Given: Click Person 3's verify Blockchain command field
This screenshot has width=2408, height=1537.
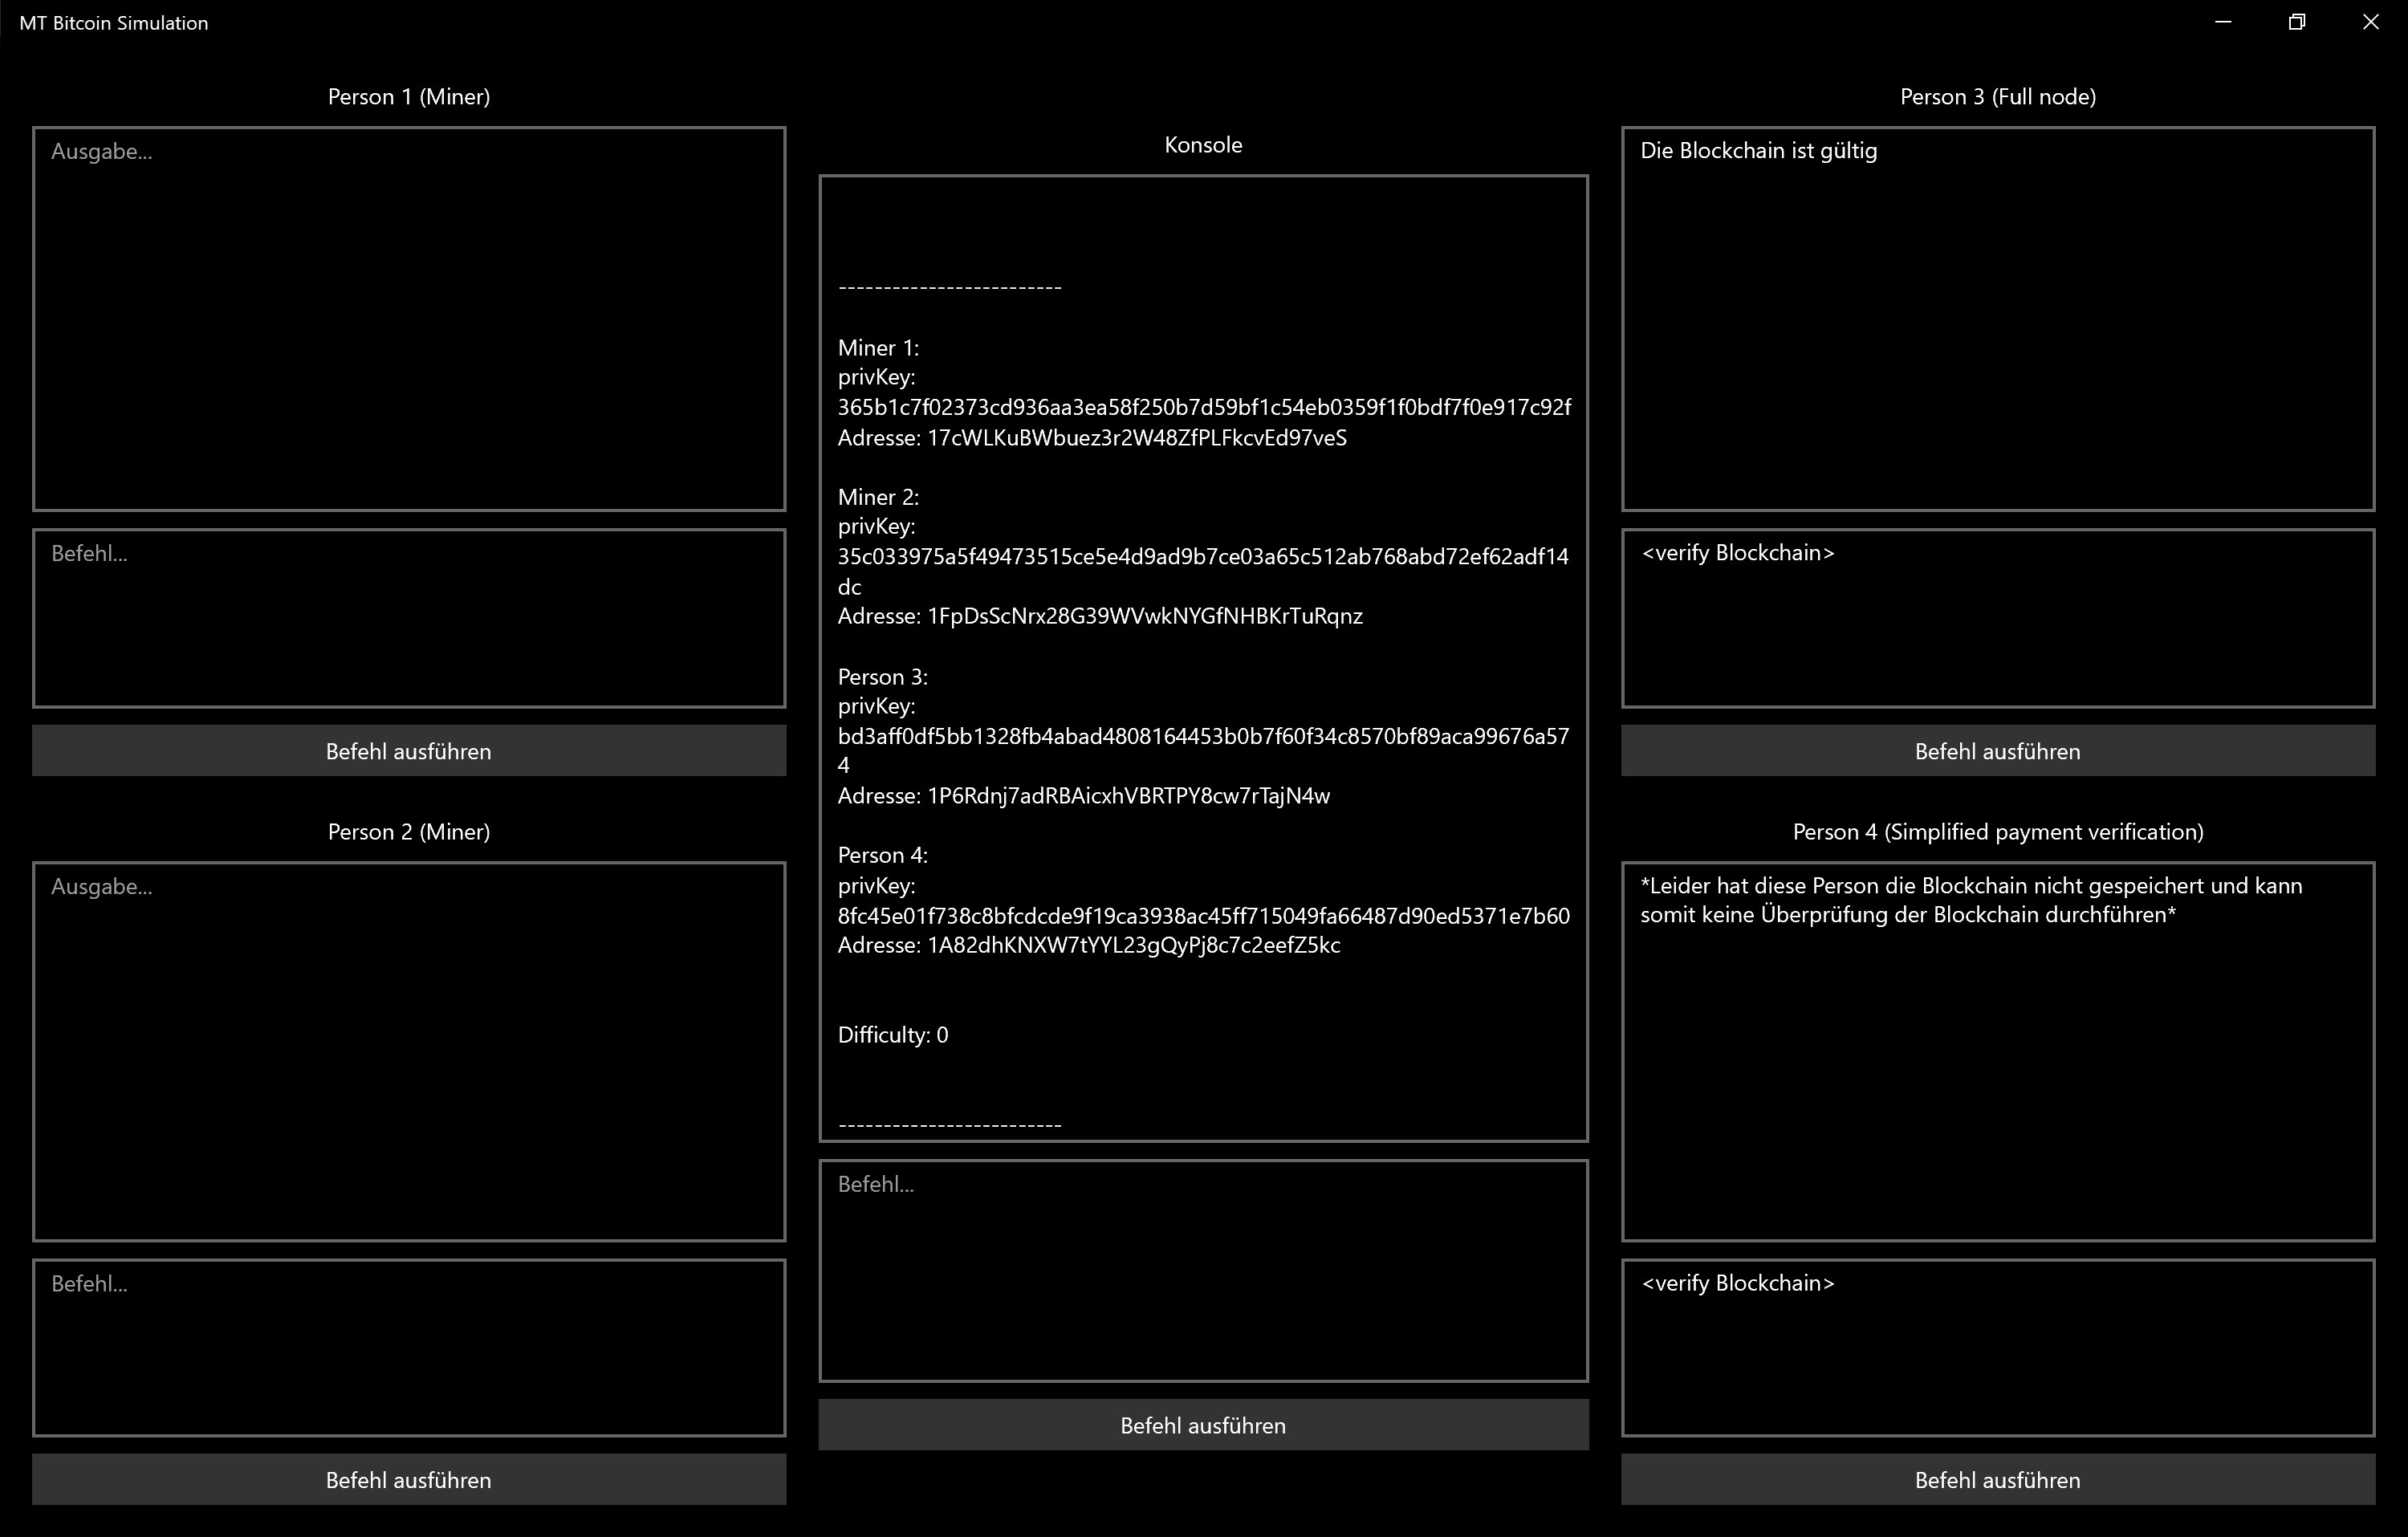Looking at the screenshot, I should click(x=1997, y=618).
